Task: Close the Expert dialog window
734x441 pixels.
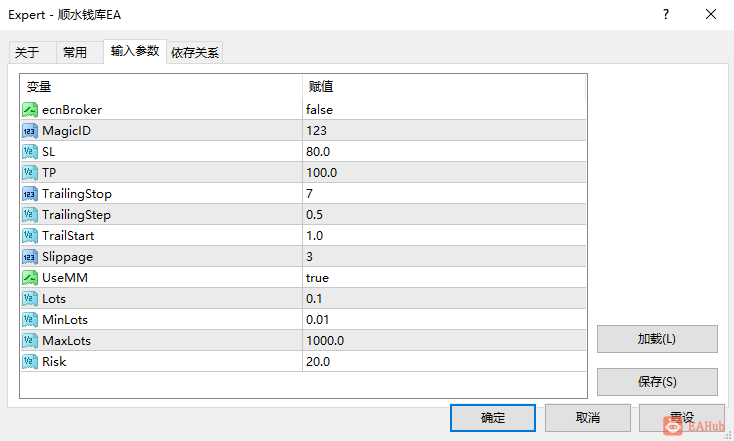Action: 711,15
